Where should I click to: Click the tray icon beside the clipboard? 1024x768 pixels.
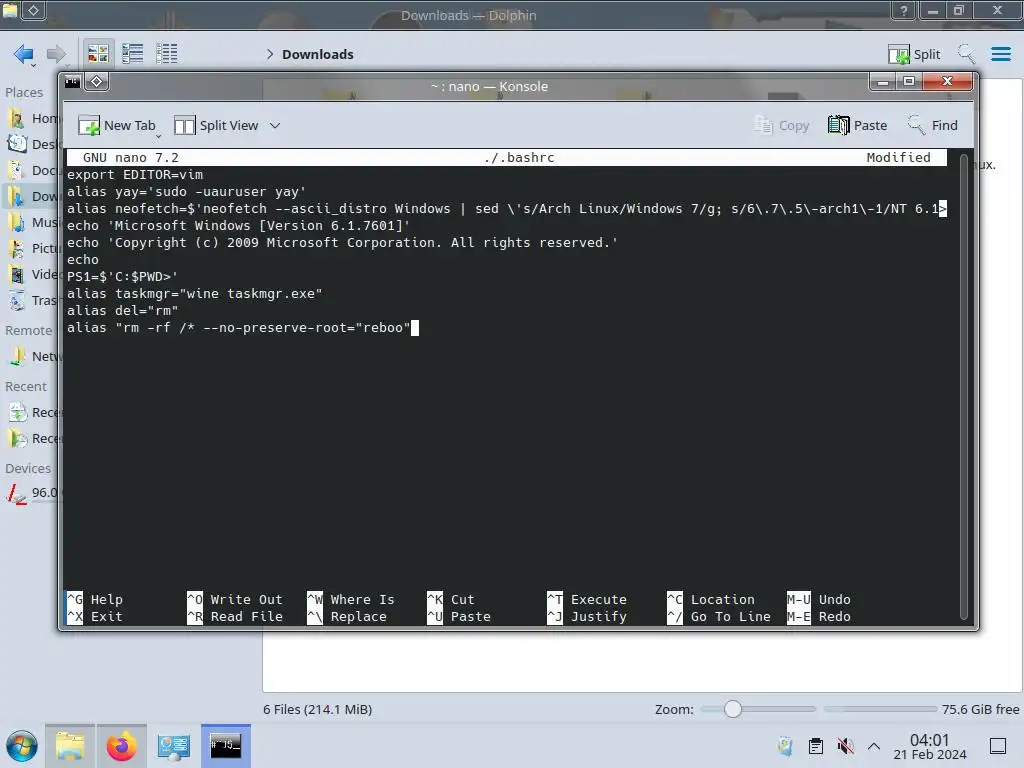tap(786, 746)
